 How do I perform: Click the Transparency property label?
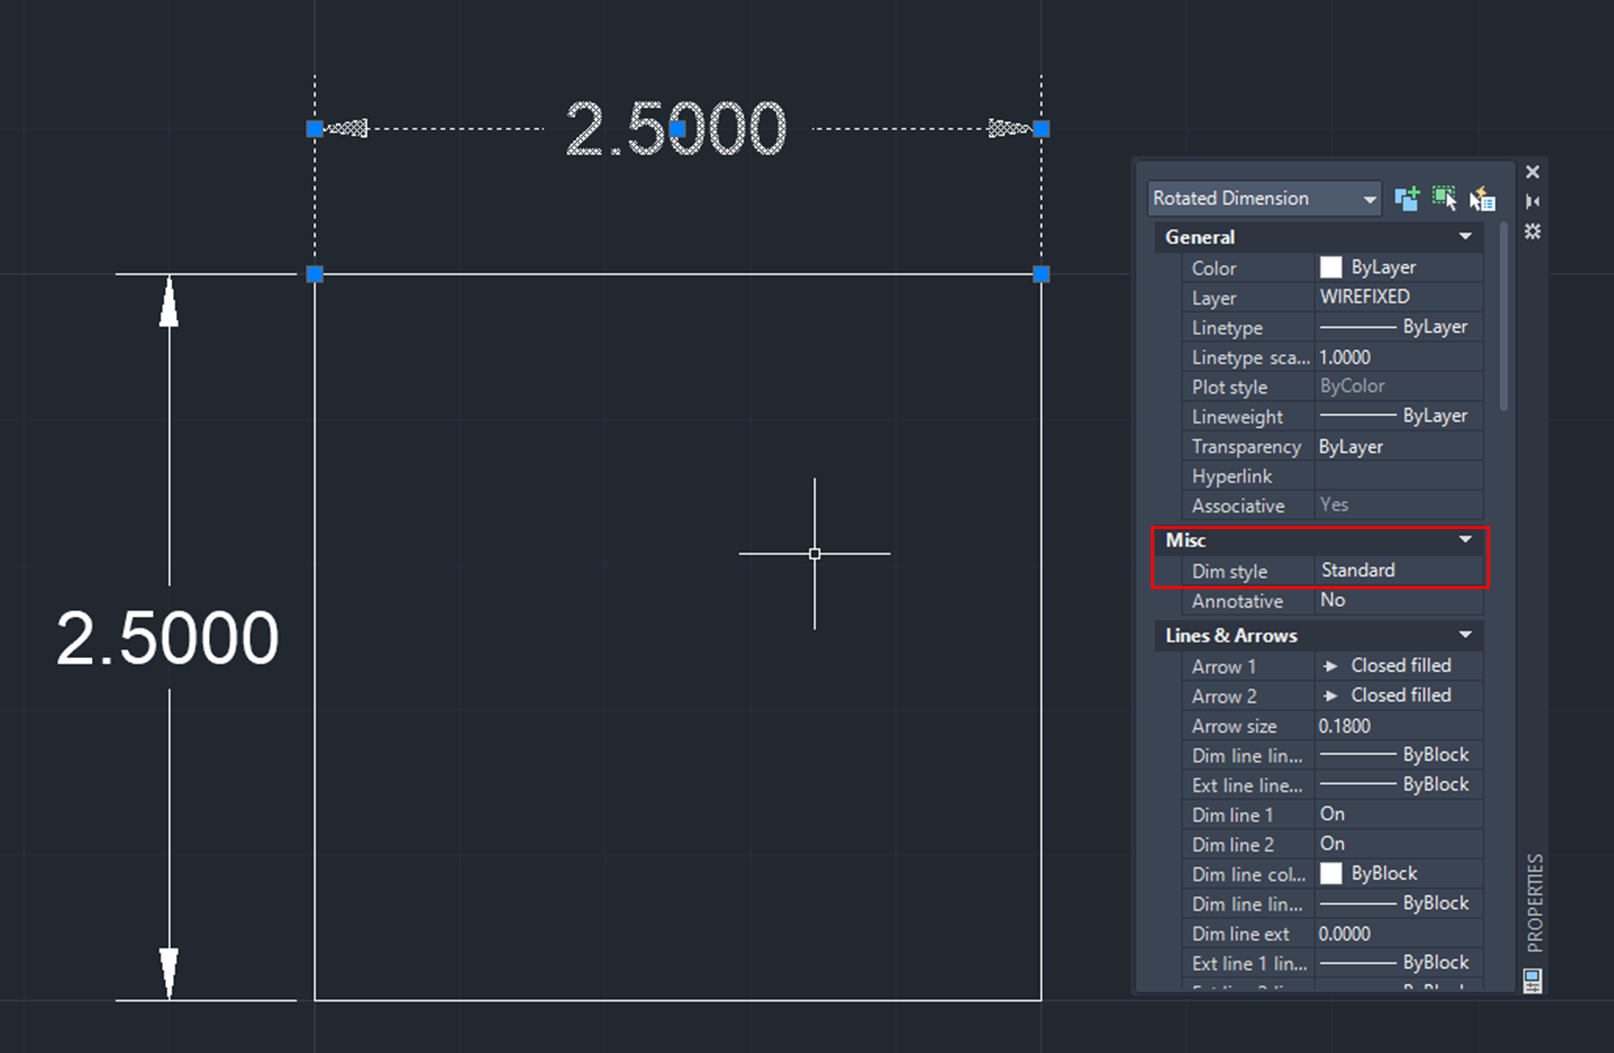[x=1246, y=447]
